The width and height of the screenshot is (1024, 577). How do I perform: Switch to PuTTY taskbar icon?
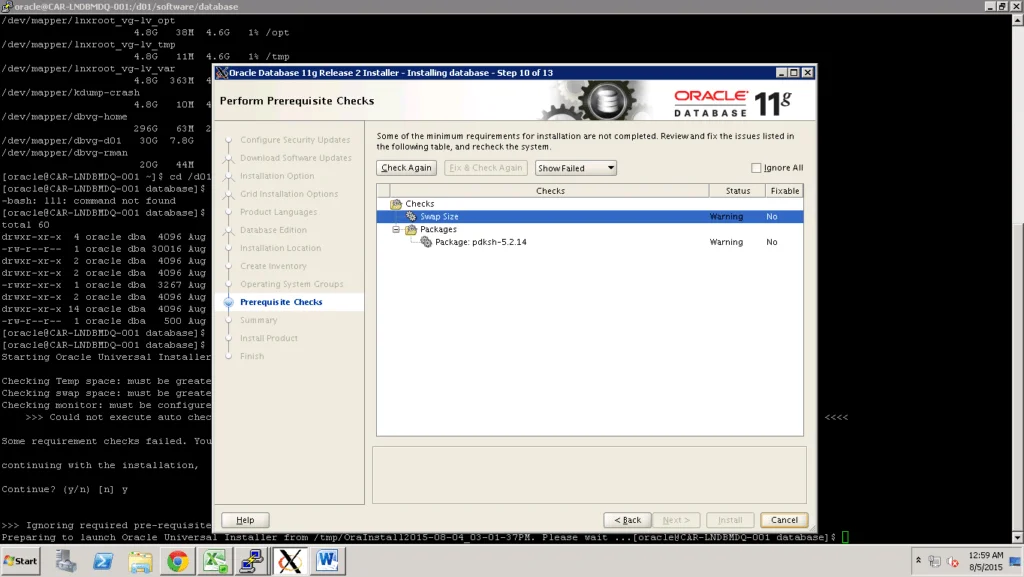(x=252, y=561)
